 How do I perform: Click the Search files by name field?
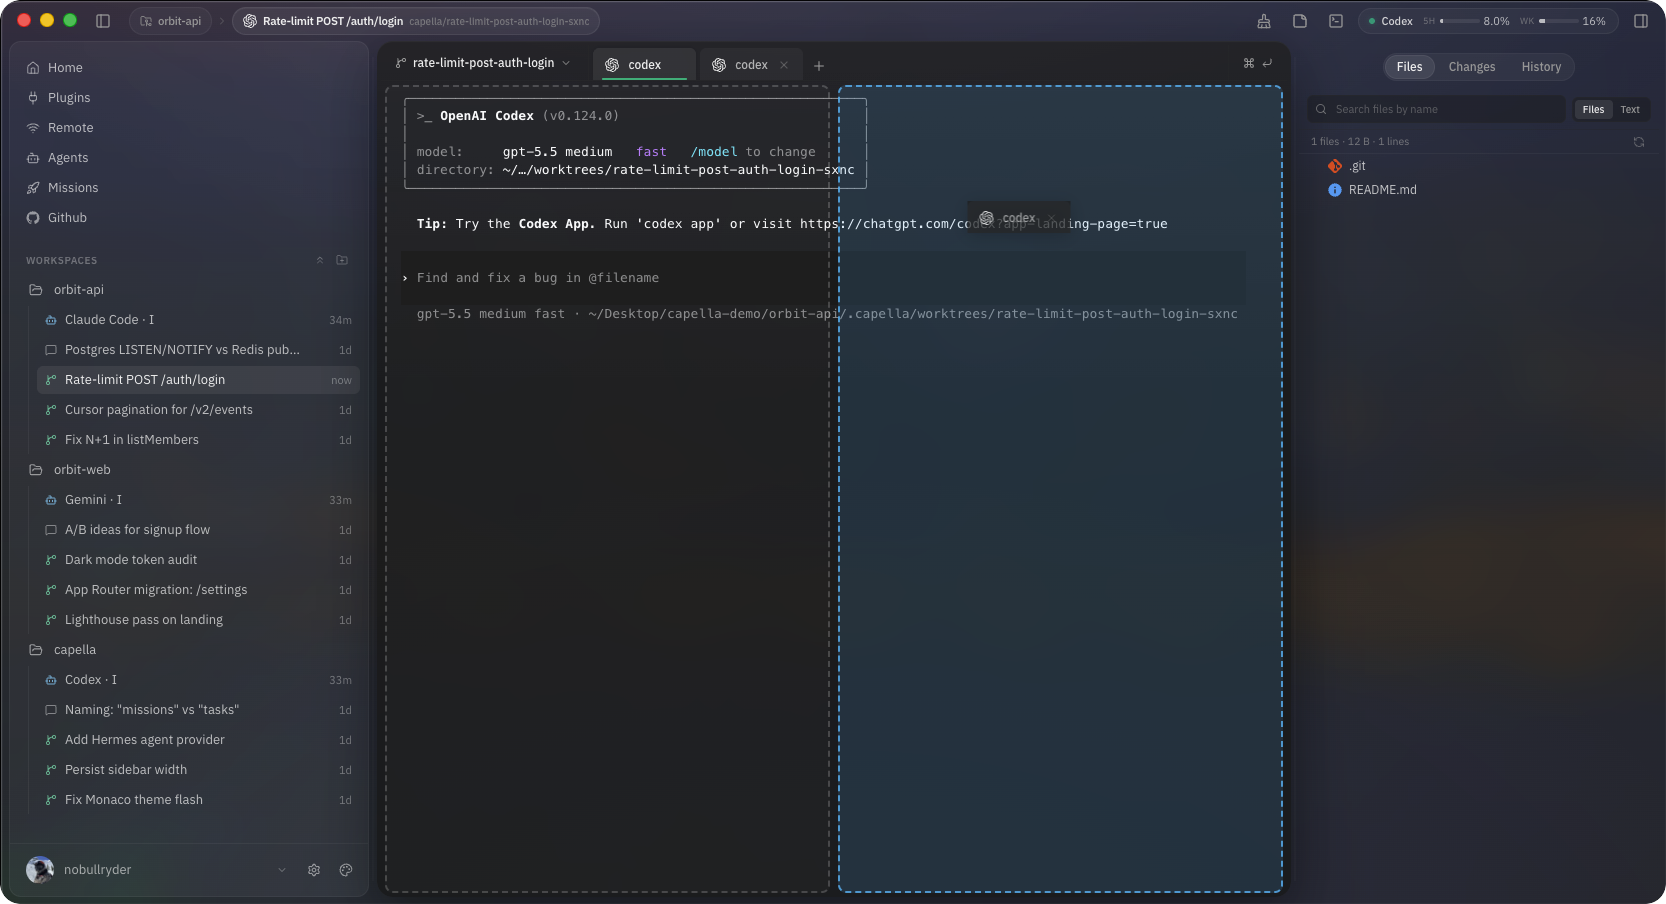click(x=1436, y=110)
